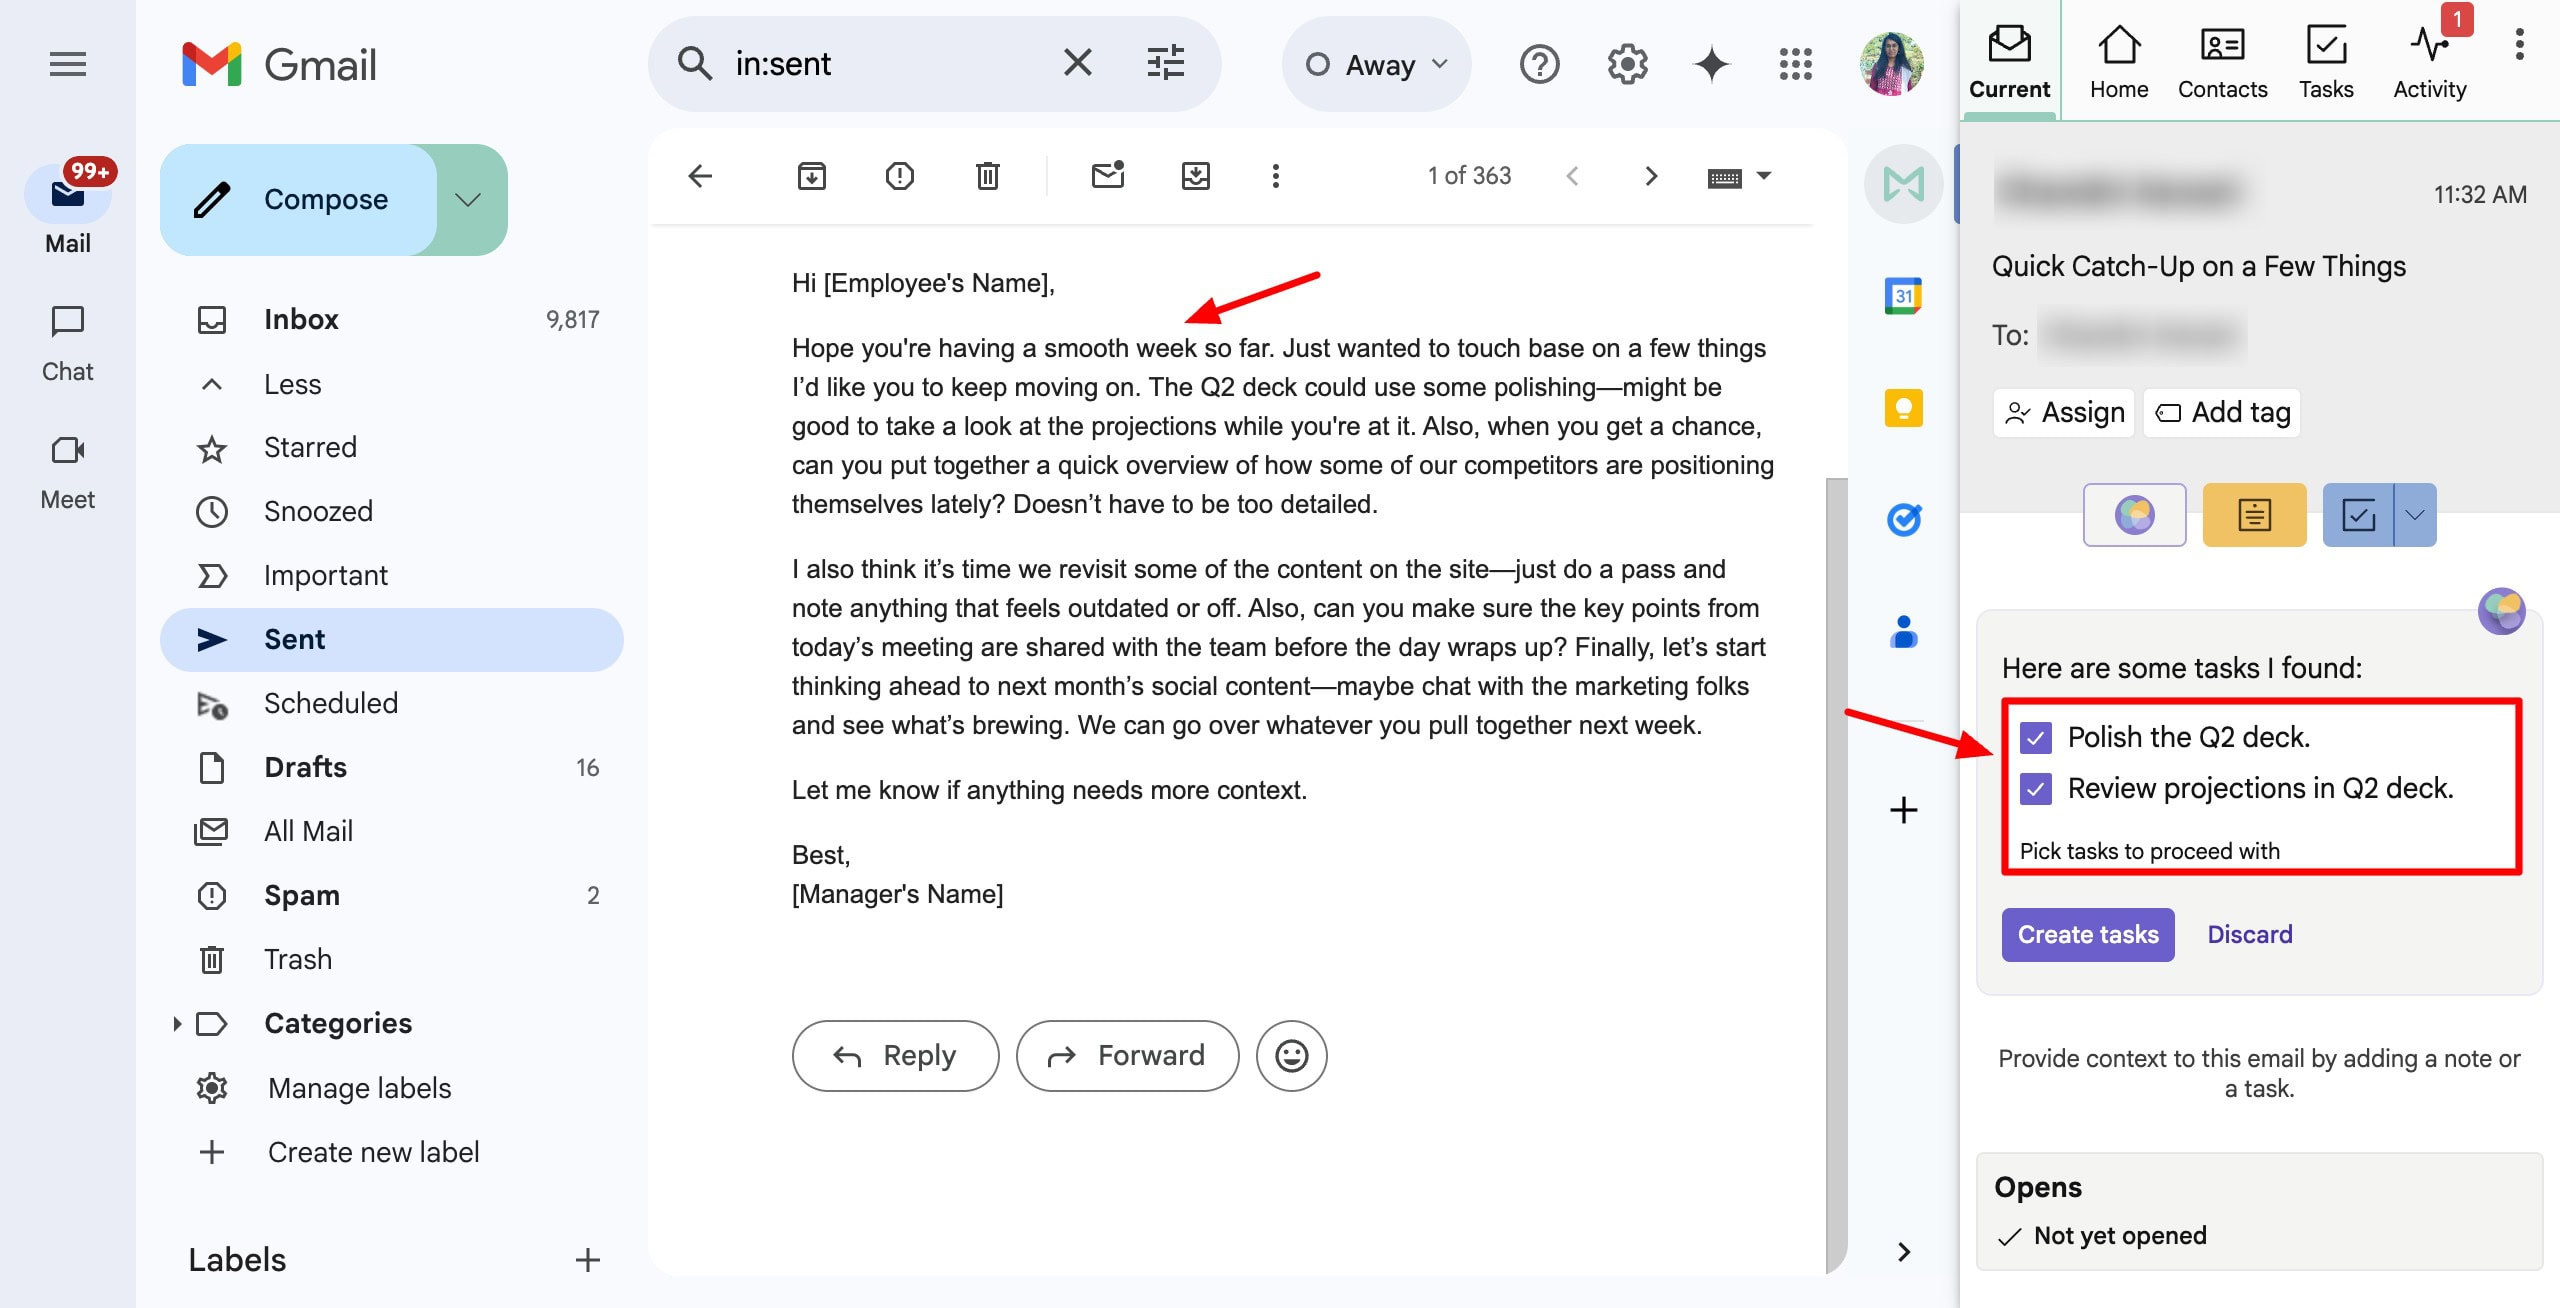Image resolution: width=2560 pixels, height=1308 pixels.
Task: Open Google Keep from the side panel
Action: pos(1903,408)
